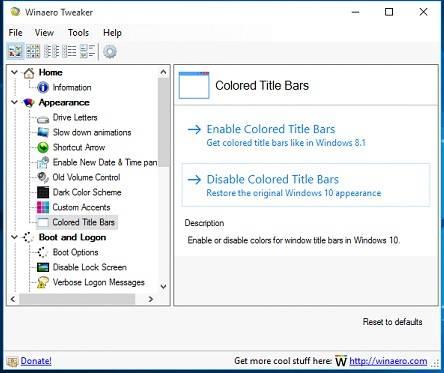Click the Home house icon in tree
Image resolution: width=444 pixels, height=373 pixels.
tap(29, 73)
